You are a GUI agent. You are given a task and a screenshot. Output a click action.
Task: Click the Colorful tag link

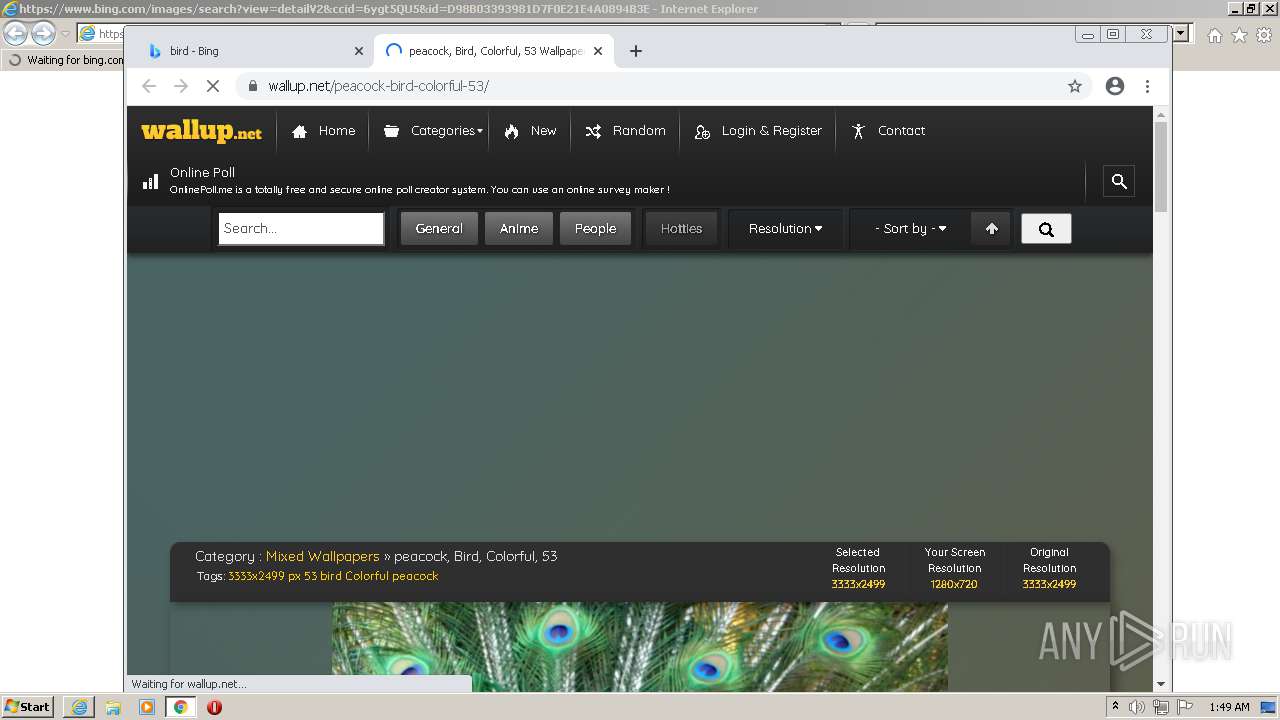[367, 576]
